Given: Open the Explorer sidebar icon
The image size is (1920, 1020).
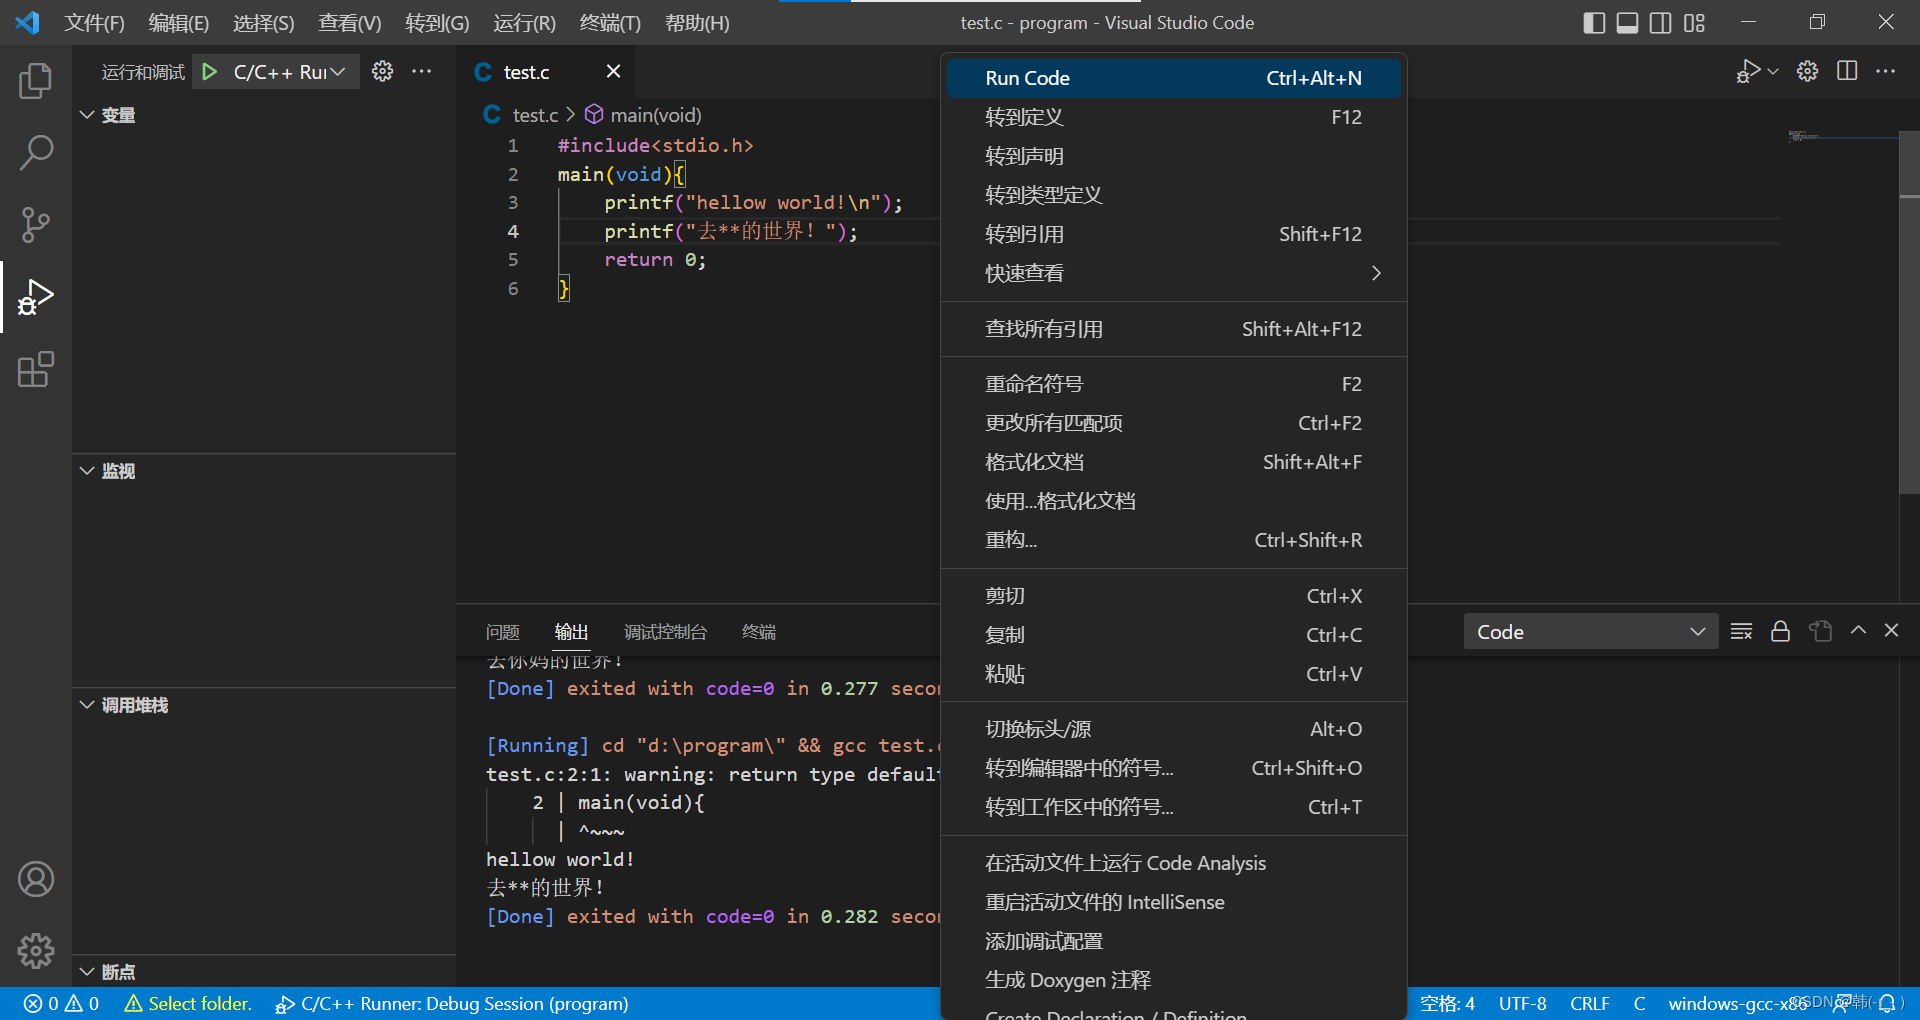Looking at the screenshot, I should [36, 81].
